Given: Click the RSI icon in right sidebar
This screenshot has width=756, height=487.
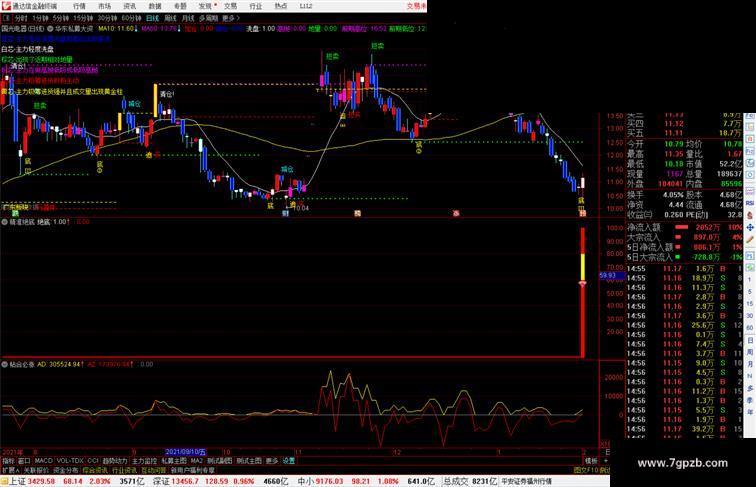Looking at the screenshot, I should click(x=750, y=203).
